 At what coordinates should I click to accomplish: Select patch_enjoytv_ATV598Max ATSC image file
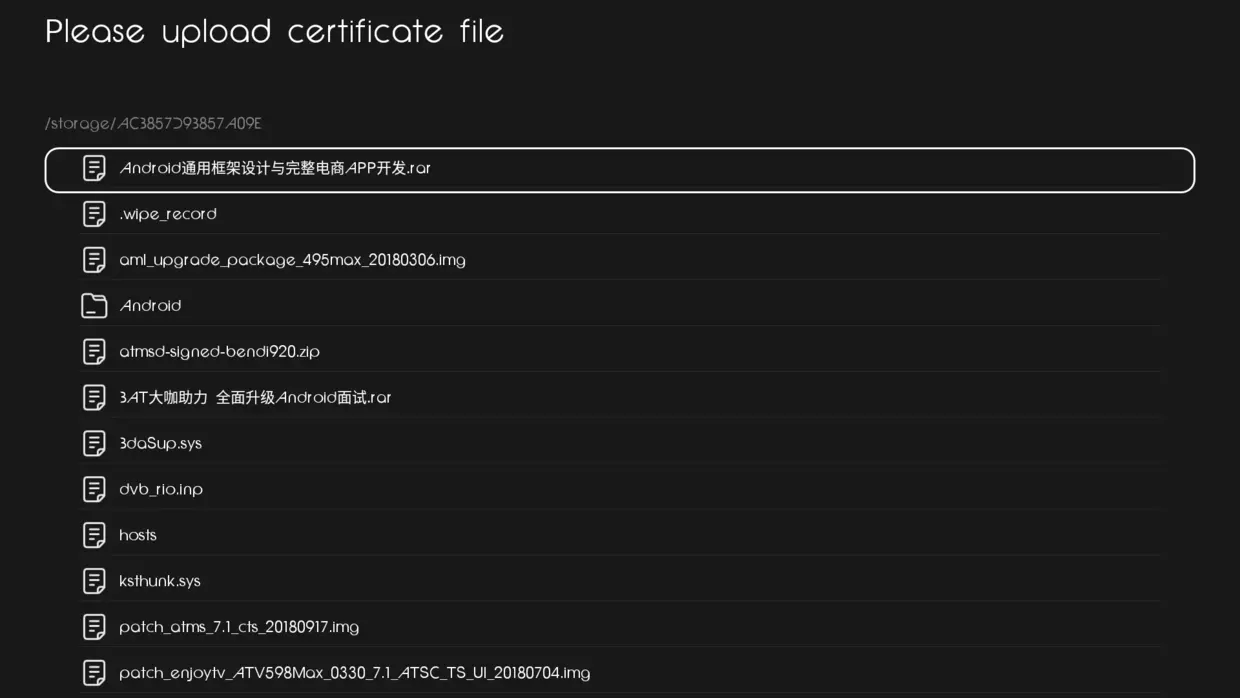tap(620, 673)
